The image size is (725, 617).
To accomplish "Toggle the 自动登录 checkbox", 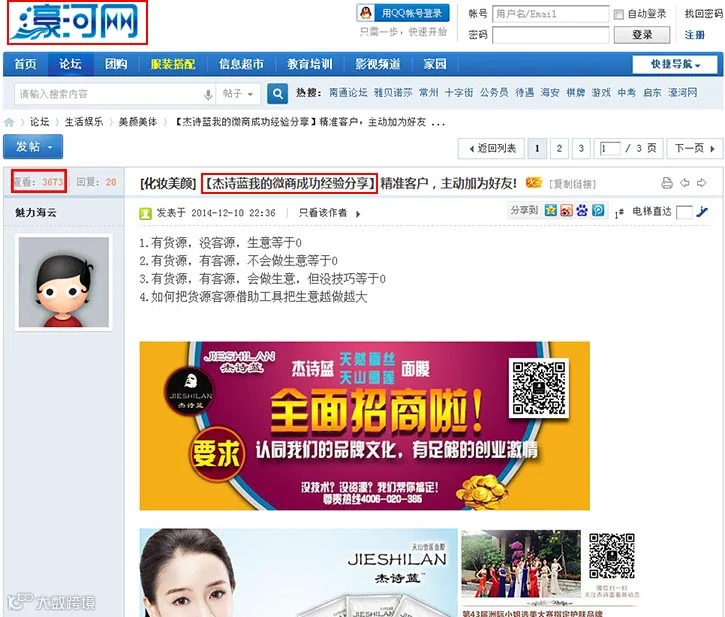I will coord(618,14).
